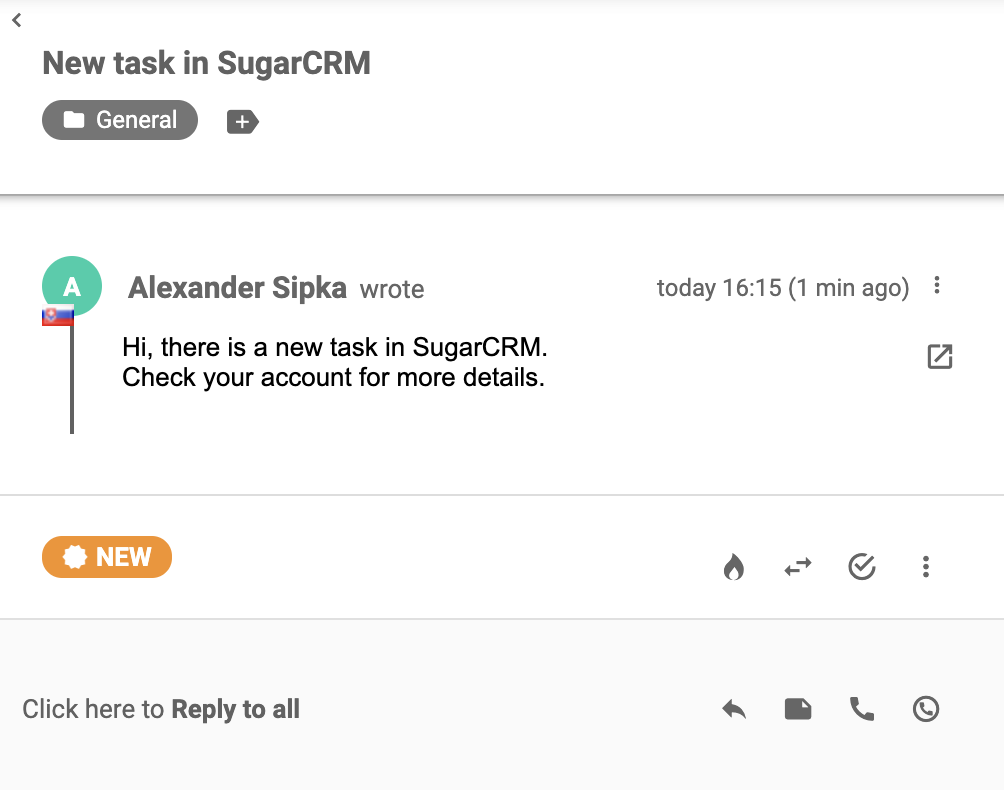Open the message options kebab menu

tap(937, 286)
